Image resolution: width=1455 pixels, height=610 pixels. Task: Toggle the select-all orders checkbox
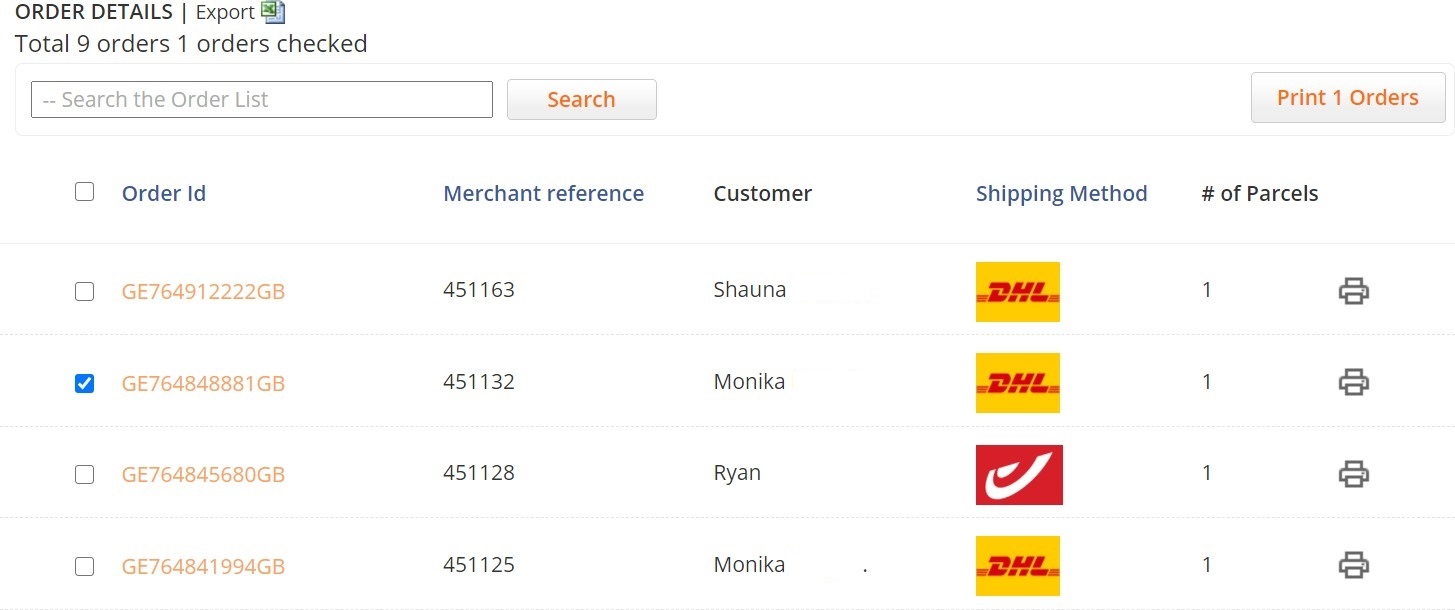(85, 191)
